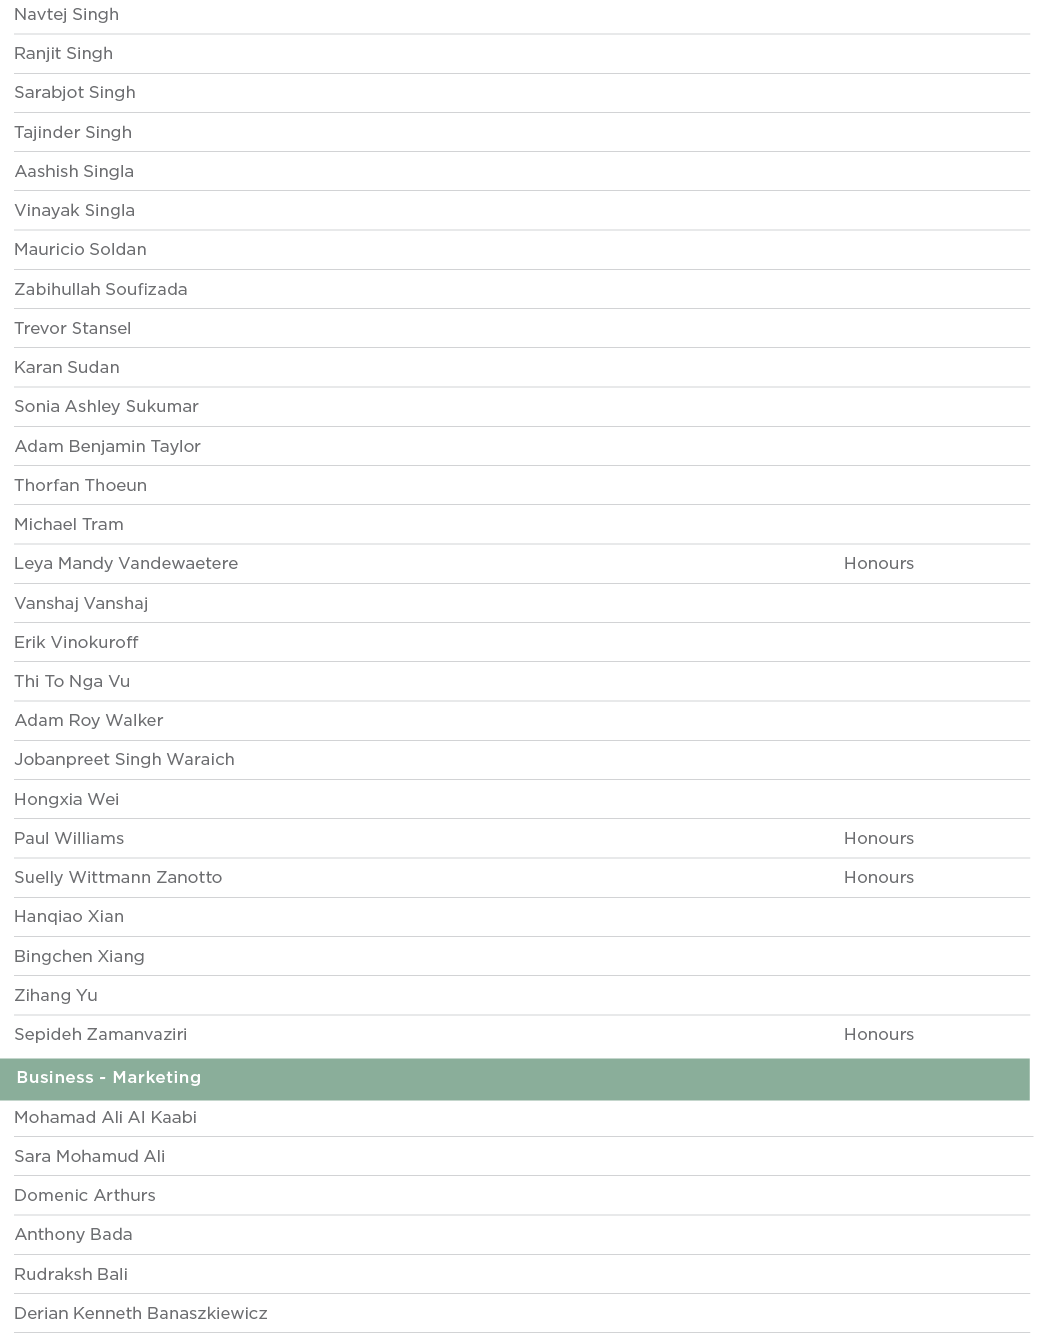Select Derian Kenneth Banaszkiewicz in the list

140,1313
